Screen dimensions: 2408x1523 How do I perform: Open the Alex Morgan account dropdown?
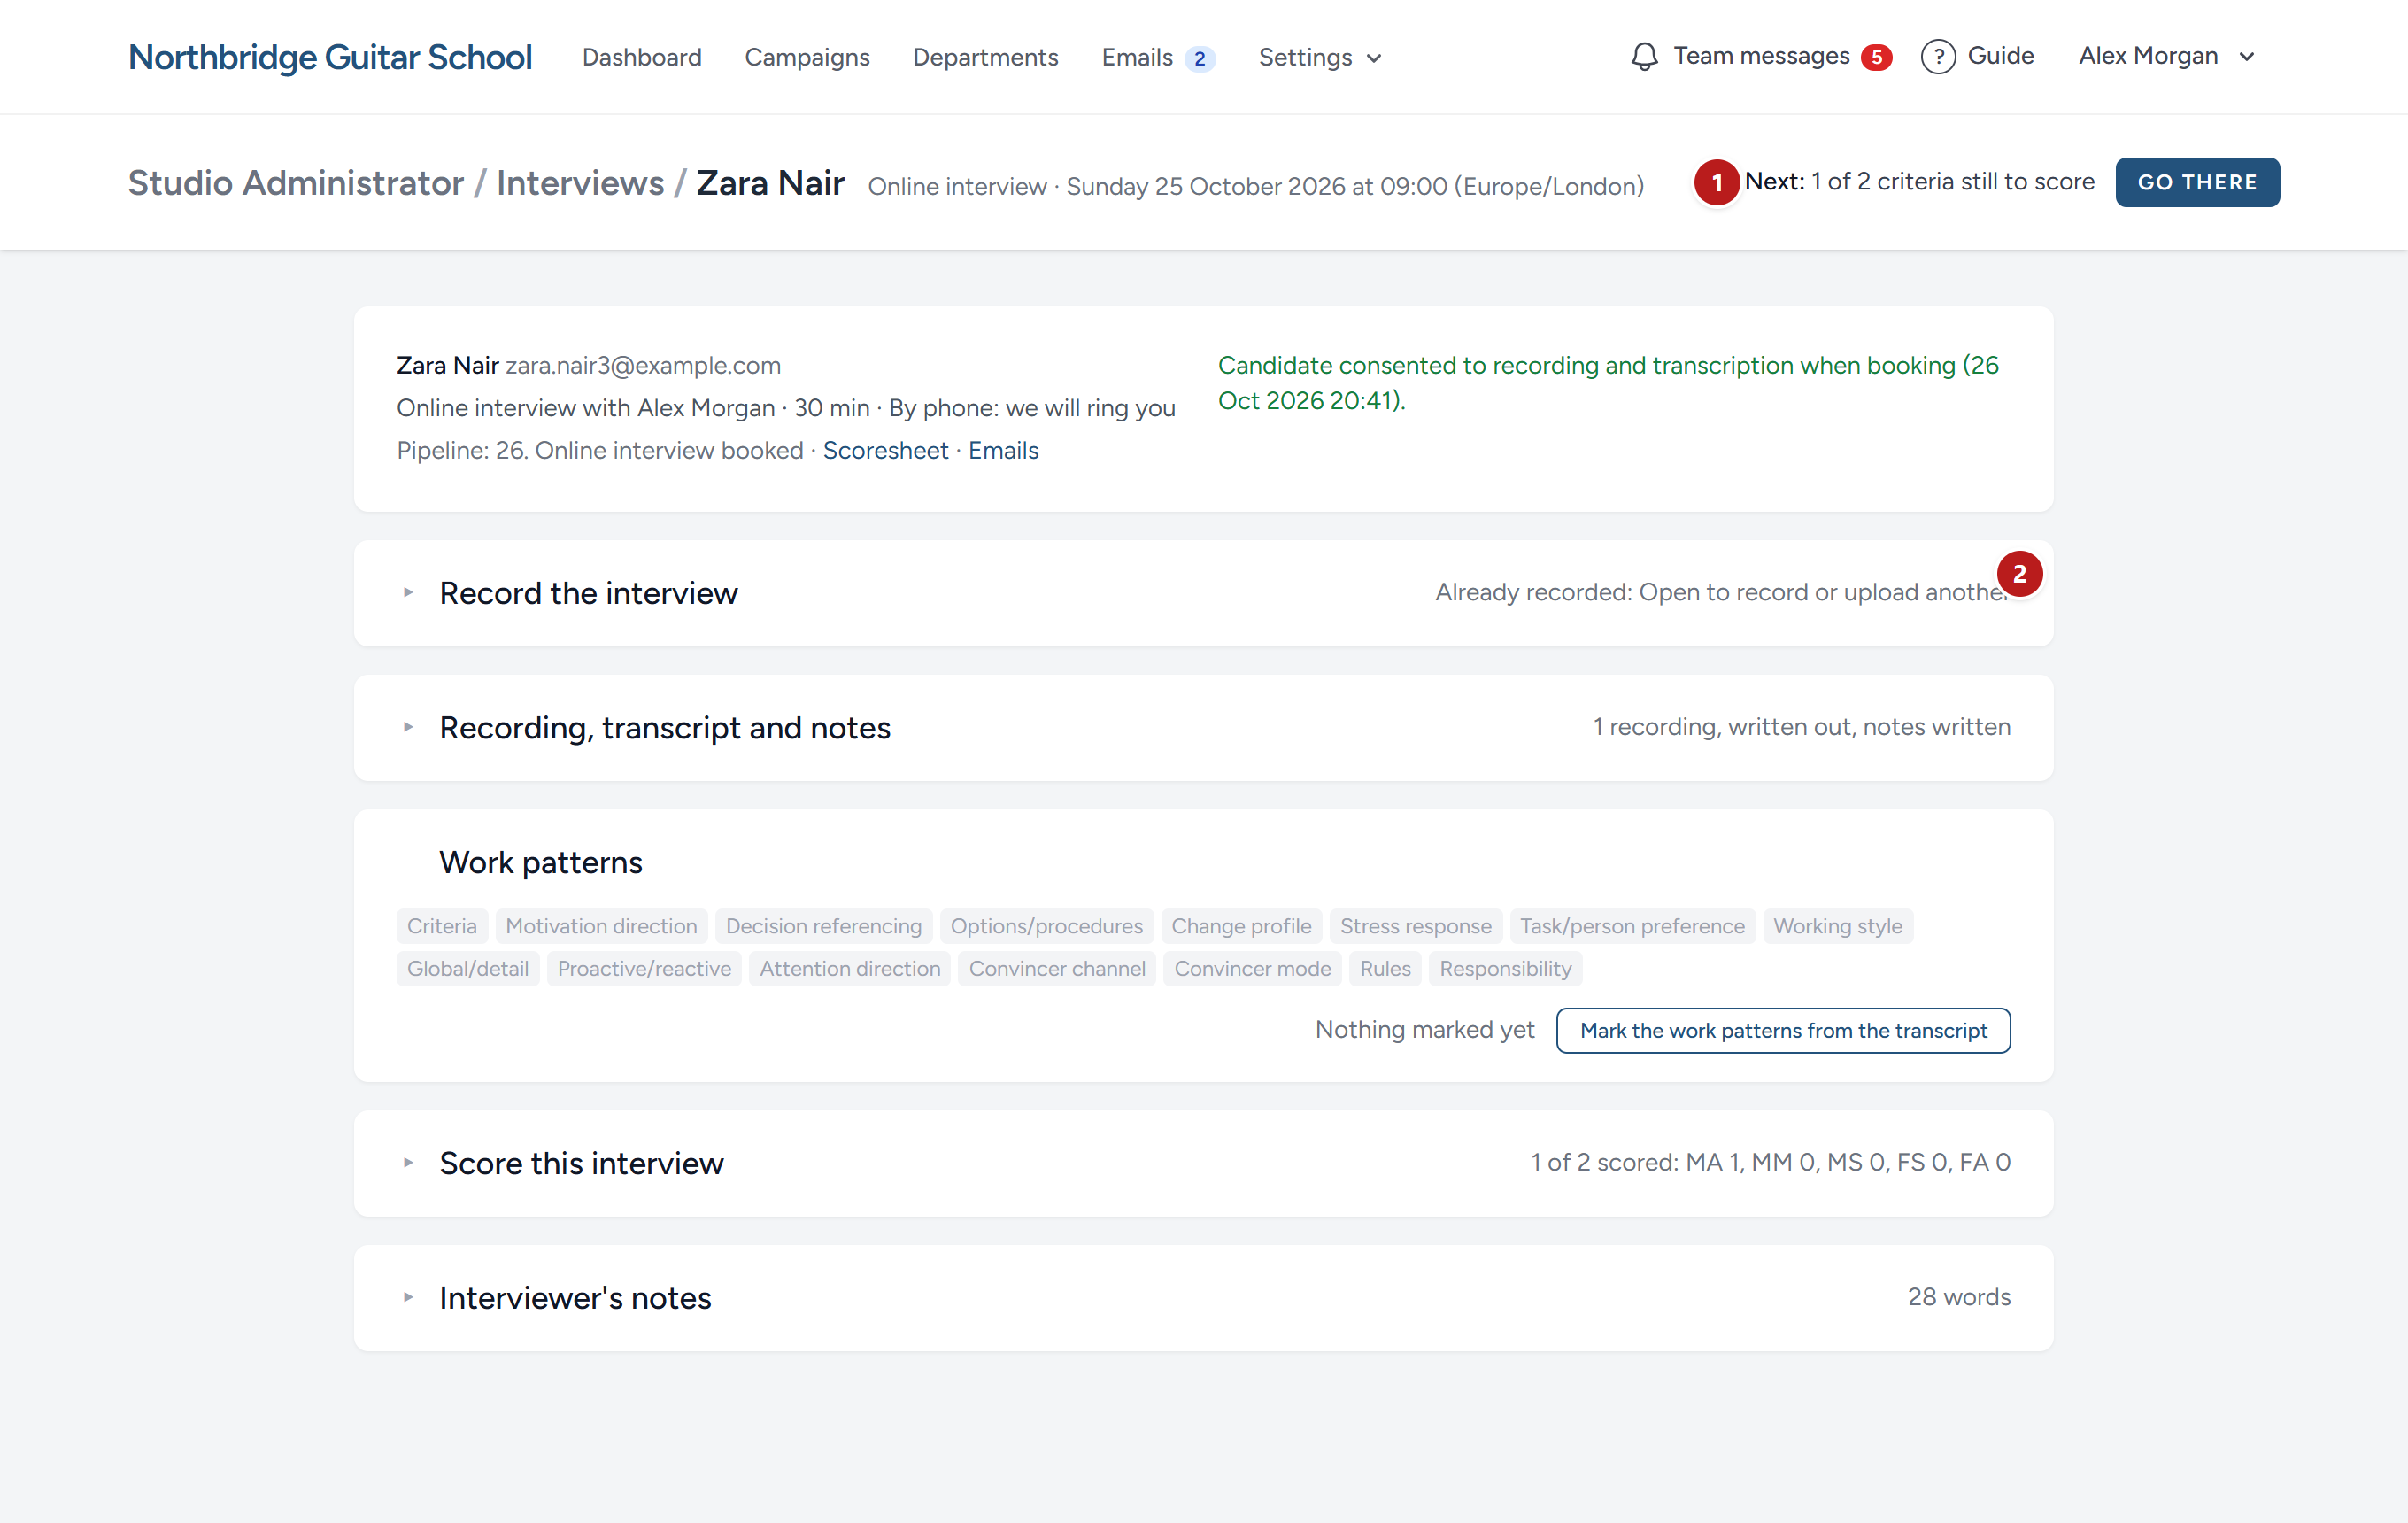pyautogui.click(x=2166, y=56)
